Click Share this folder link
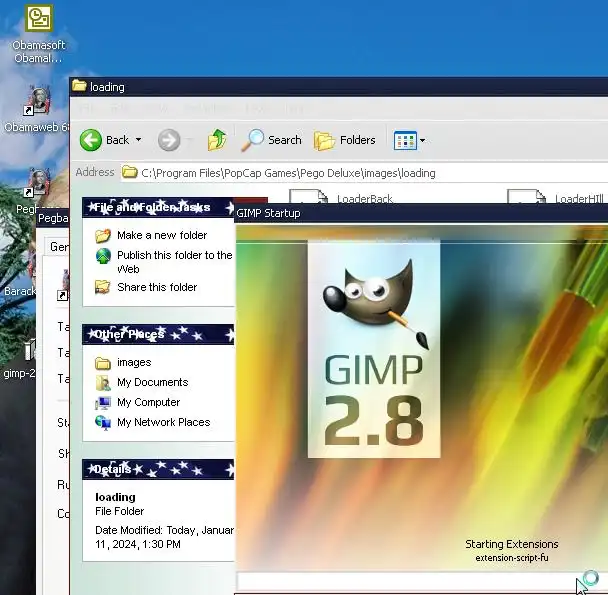This screenshot has width=608, height=595. pyautogui.click(x=157, y=287)
